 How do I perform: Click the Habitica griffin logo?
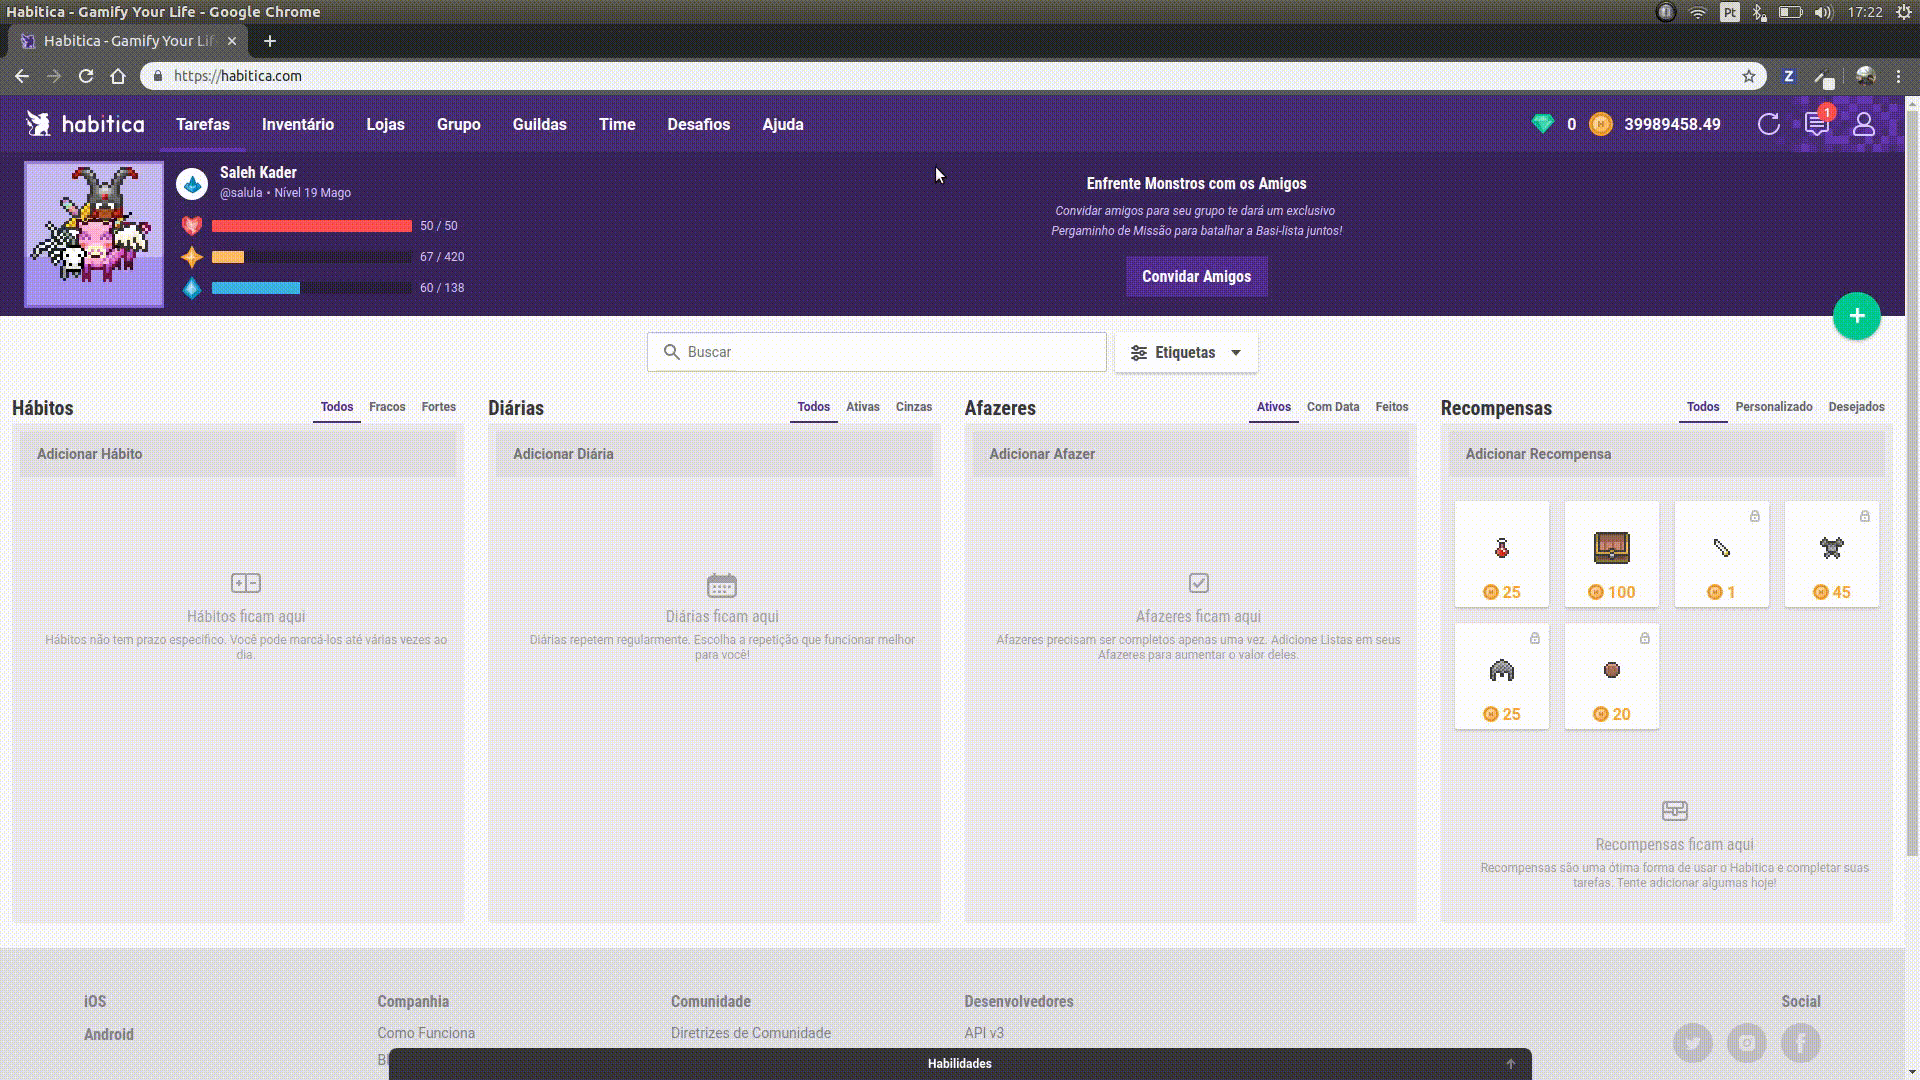point(38,124)
